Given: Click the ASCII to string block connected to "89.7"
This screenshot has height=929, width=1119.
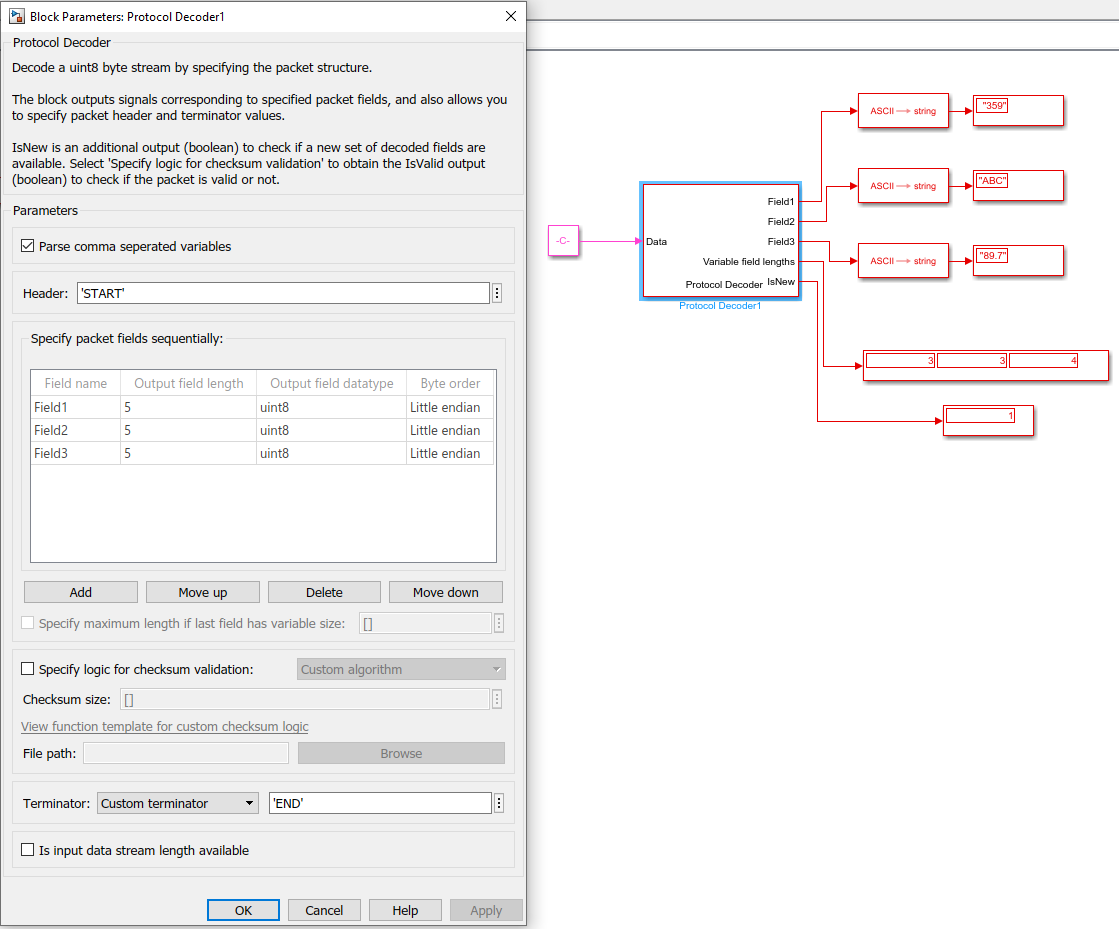Looking at the screenshot, I should (902, 261).
